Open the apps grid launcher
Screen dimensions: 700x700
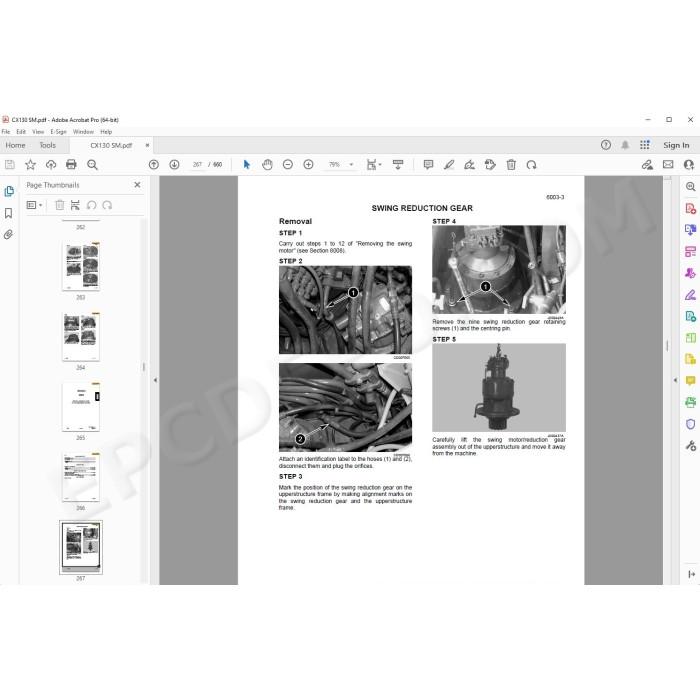point(645,145)
